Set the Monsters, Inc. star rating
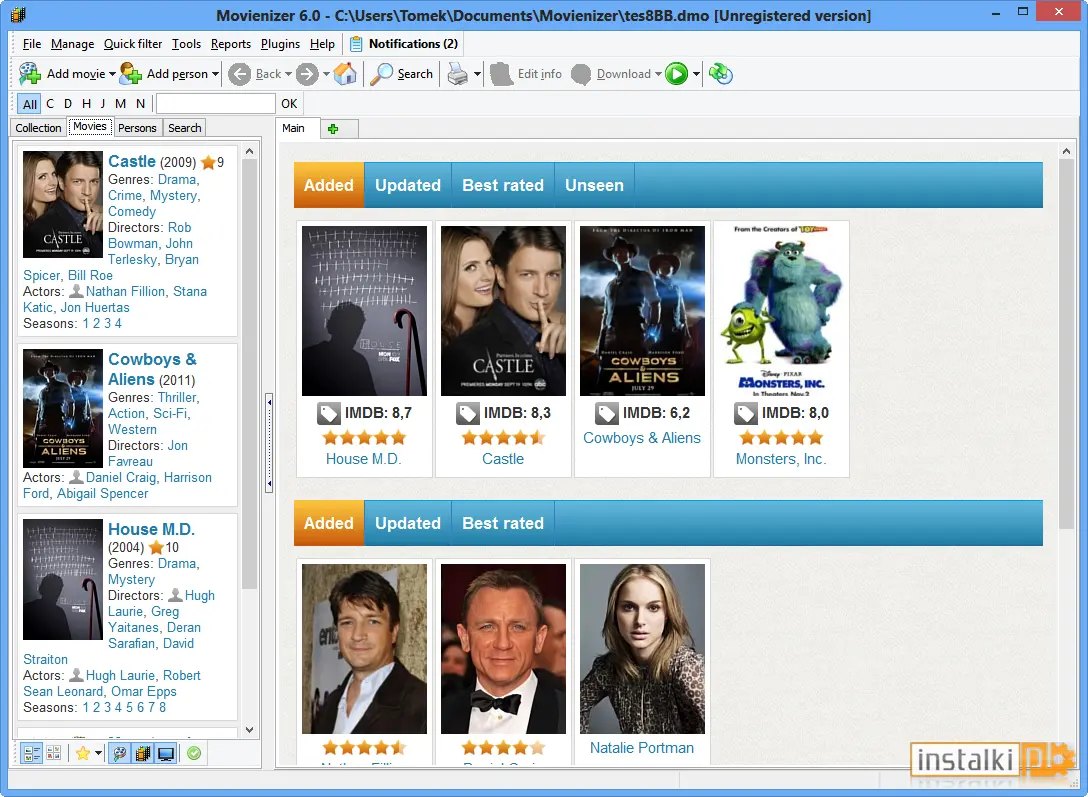 pyautogui.click(x=781, y=438)
